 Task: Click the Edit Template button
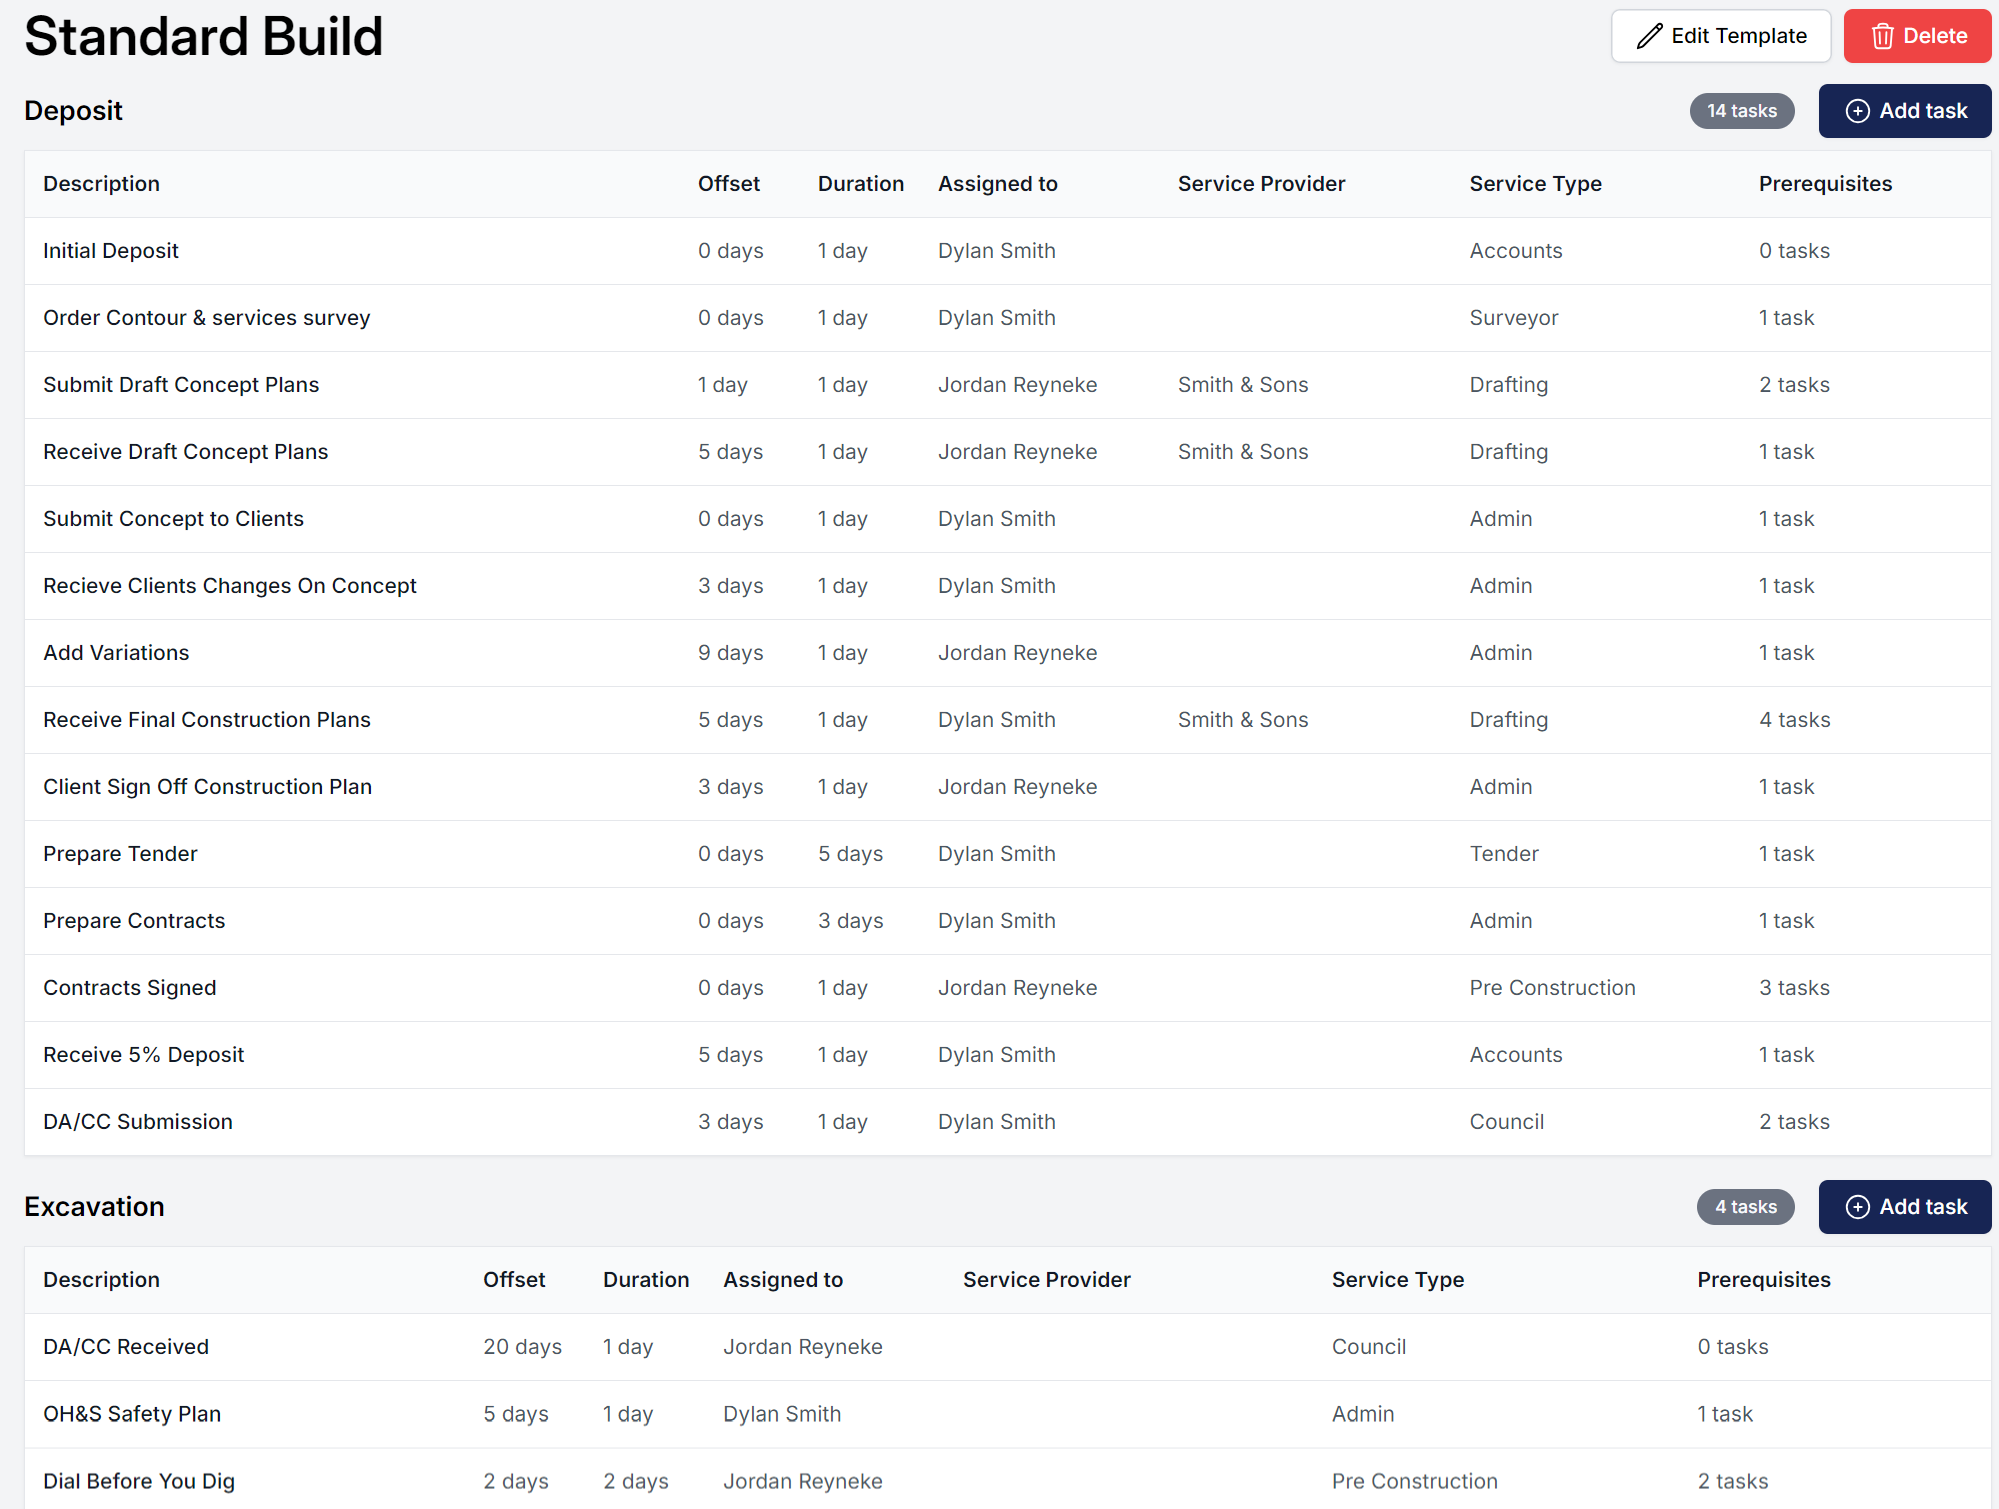click(1720, 35)
